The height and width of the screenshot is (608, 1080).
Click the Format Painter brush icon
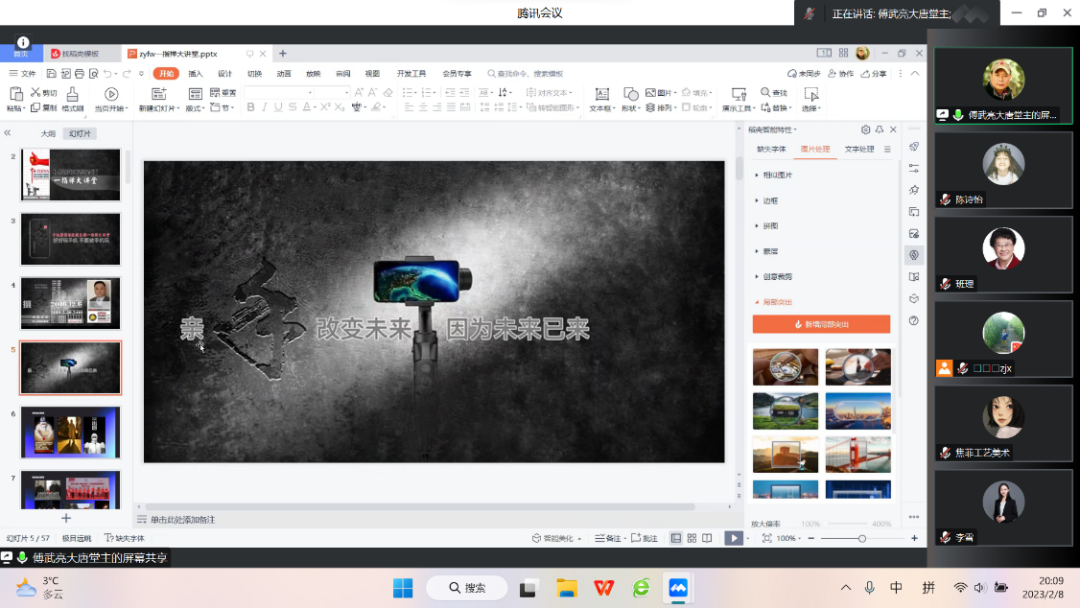tap(72, 94)
